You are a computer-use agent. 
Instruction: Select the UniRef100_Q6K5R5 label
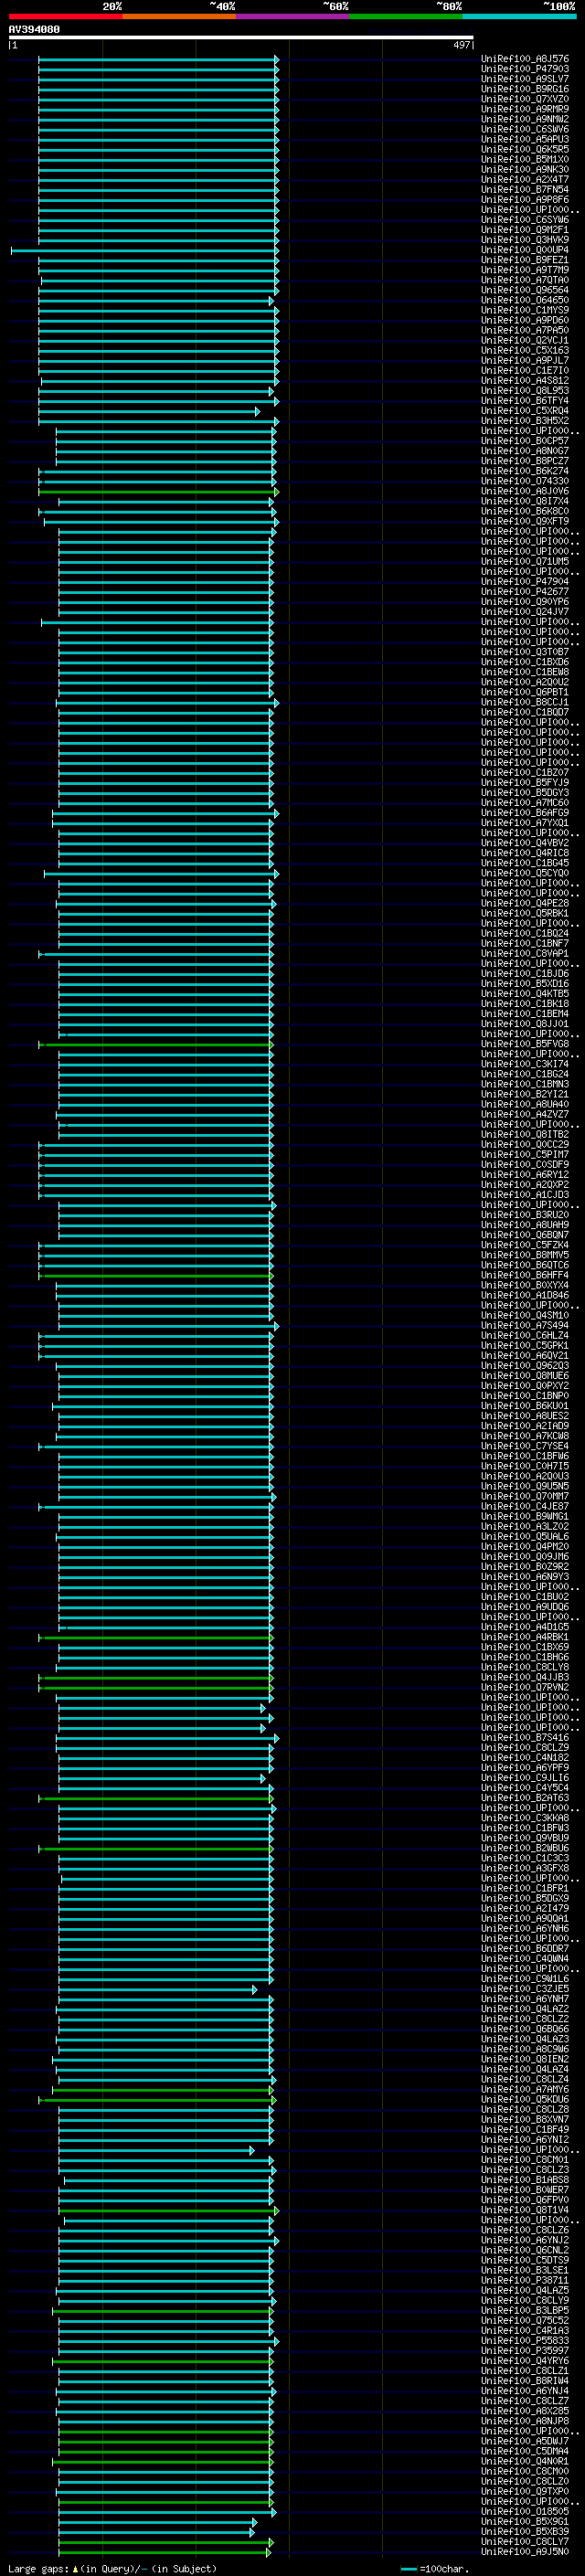tap(525, 149)
